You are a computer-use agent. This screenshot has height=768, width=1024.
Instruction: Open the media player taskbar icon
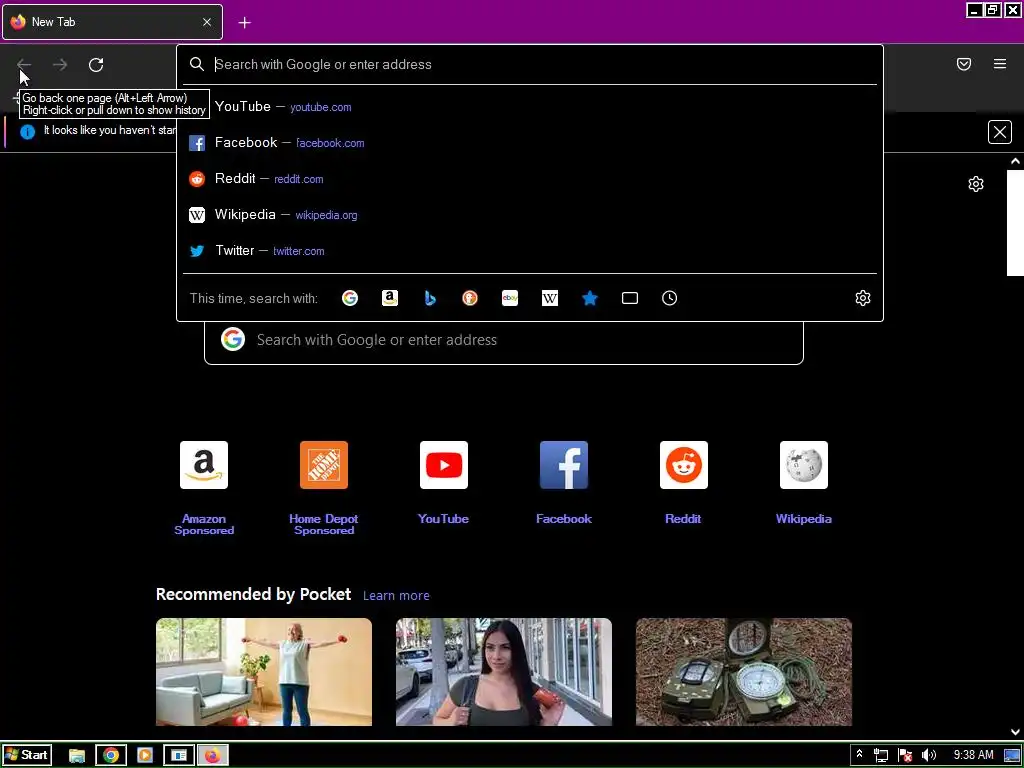[x=145, y=756]
